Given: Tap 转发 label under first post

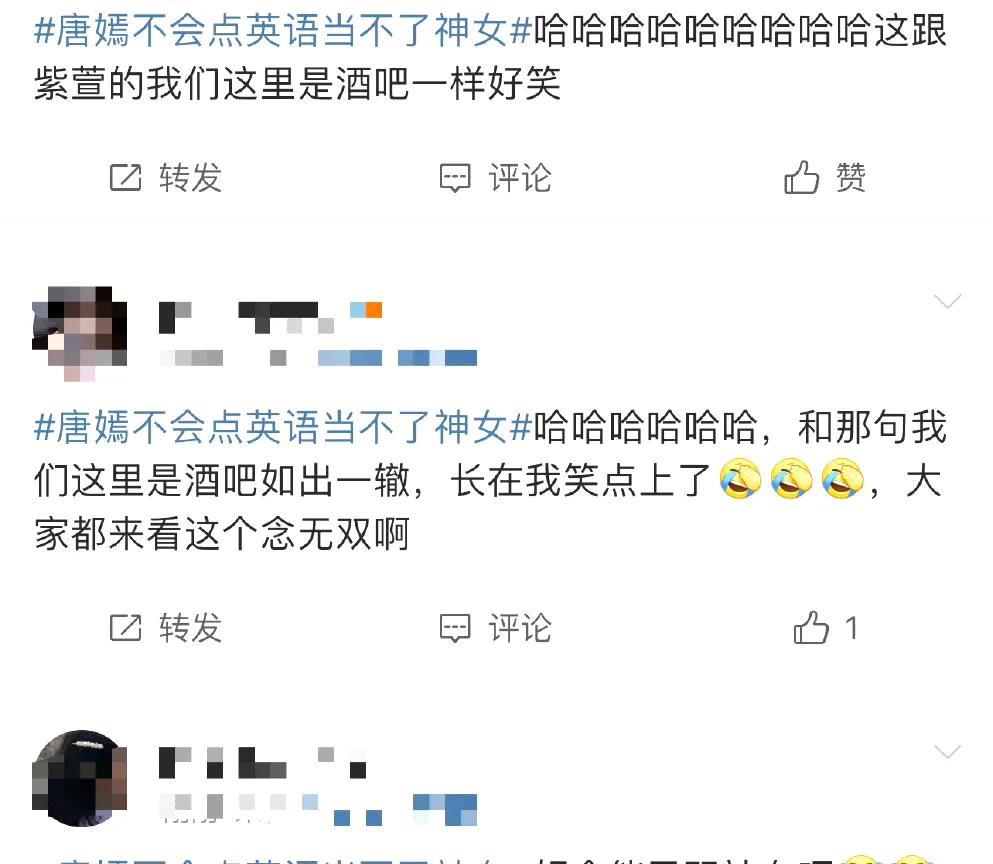Looking at the screenshot, I should 191,177.
